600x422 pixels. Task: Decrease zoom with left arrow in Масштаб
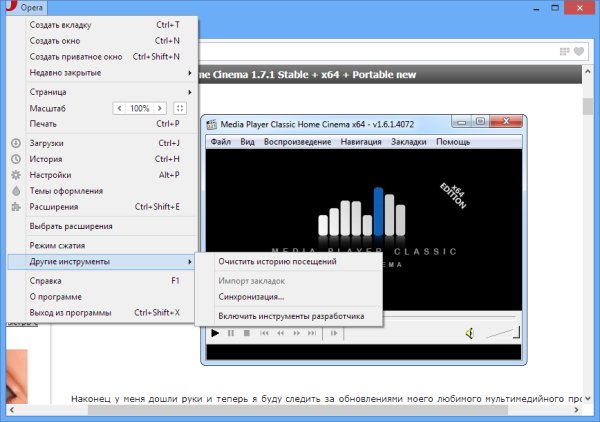pos(119,108)
